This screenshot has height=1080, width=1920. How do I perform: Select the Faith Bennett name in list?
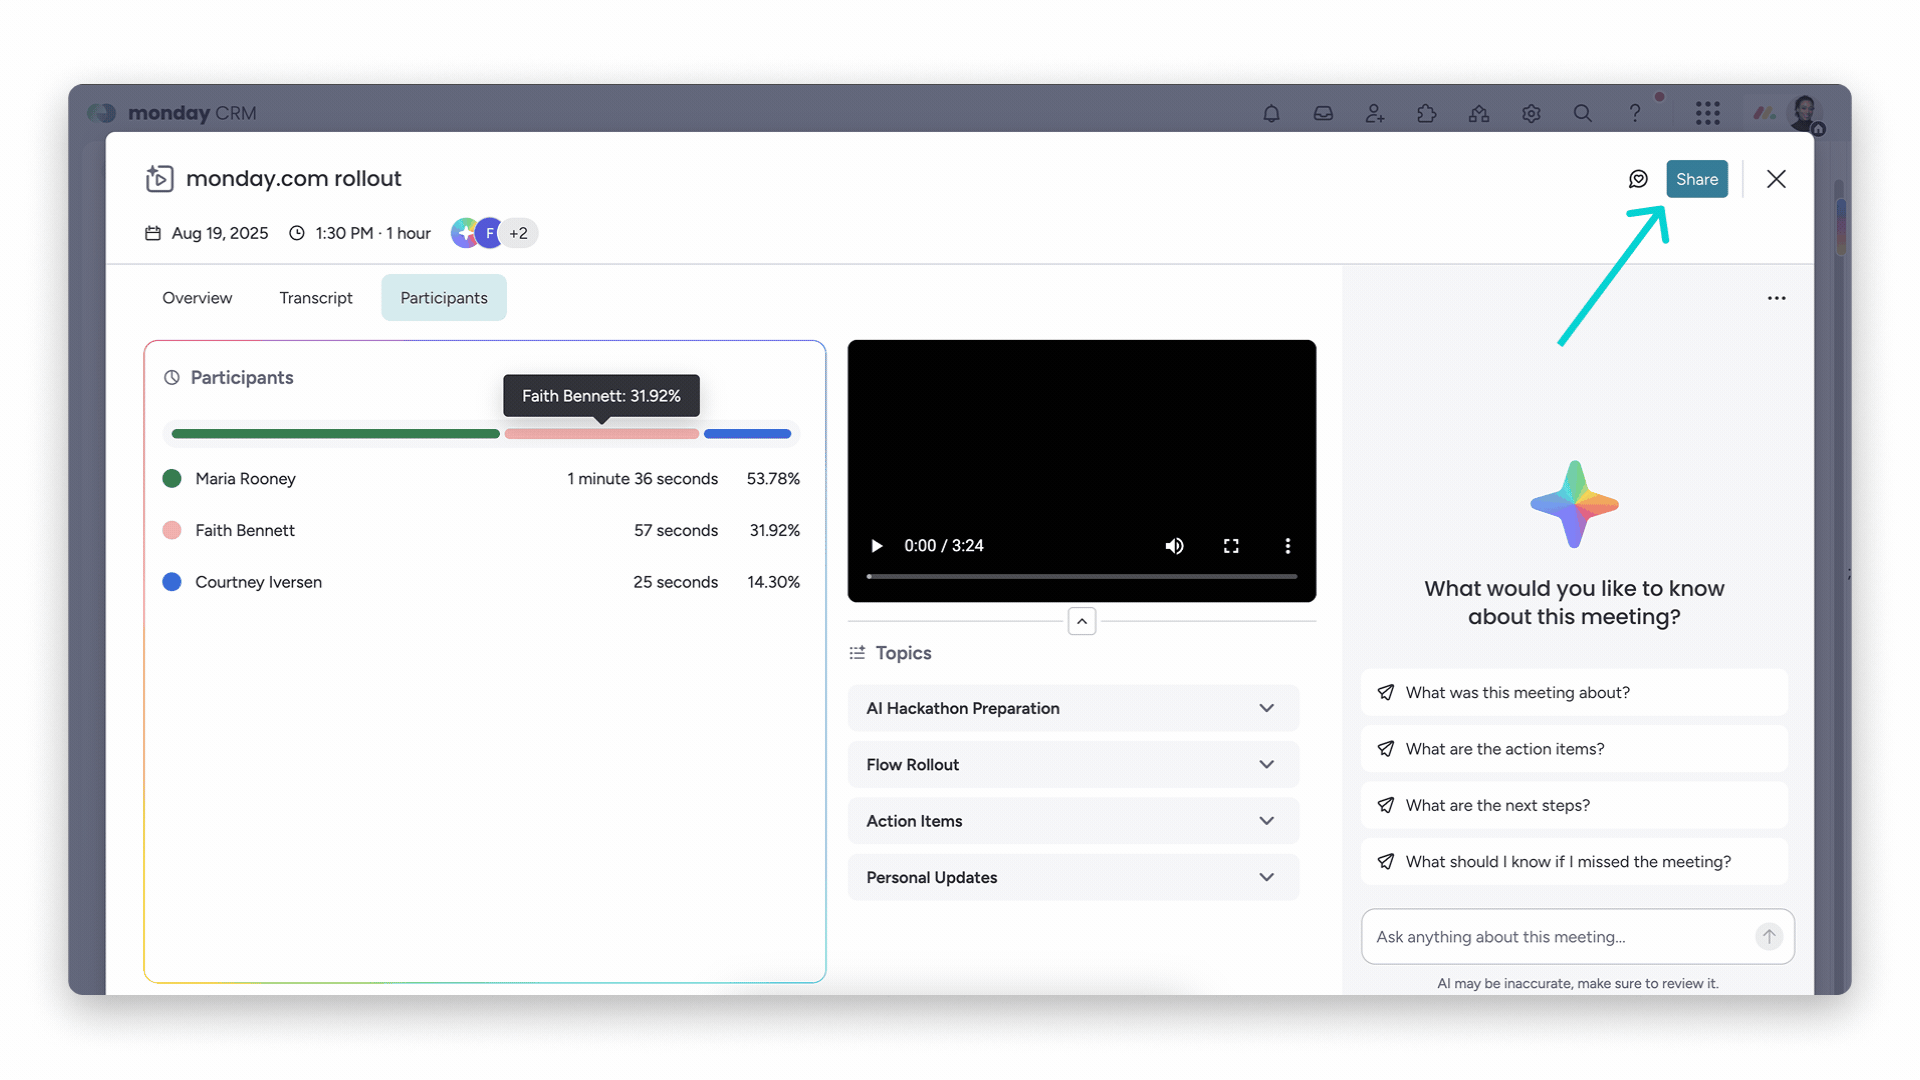[245, 530]
